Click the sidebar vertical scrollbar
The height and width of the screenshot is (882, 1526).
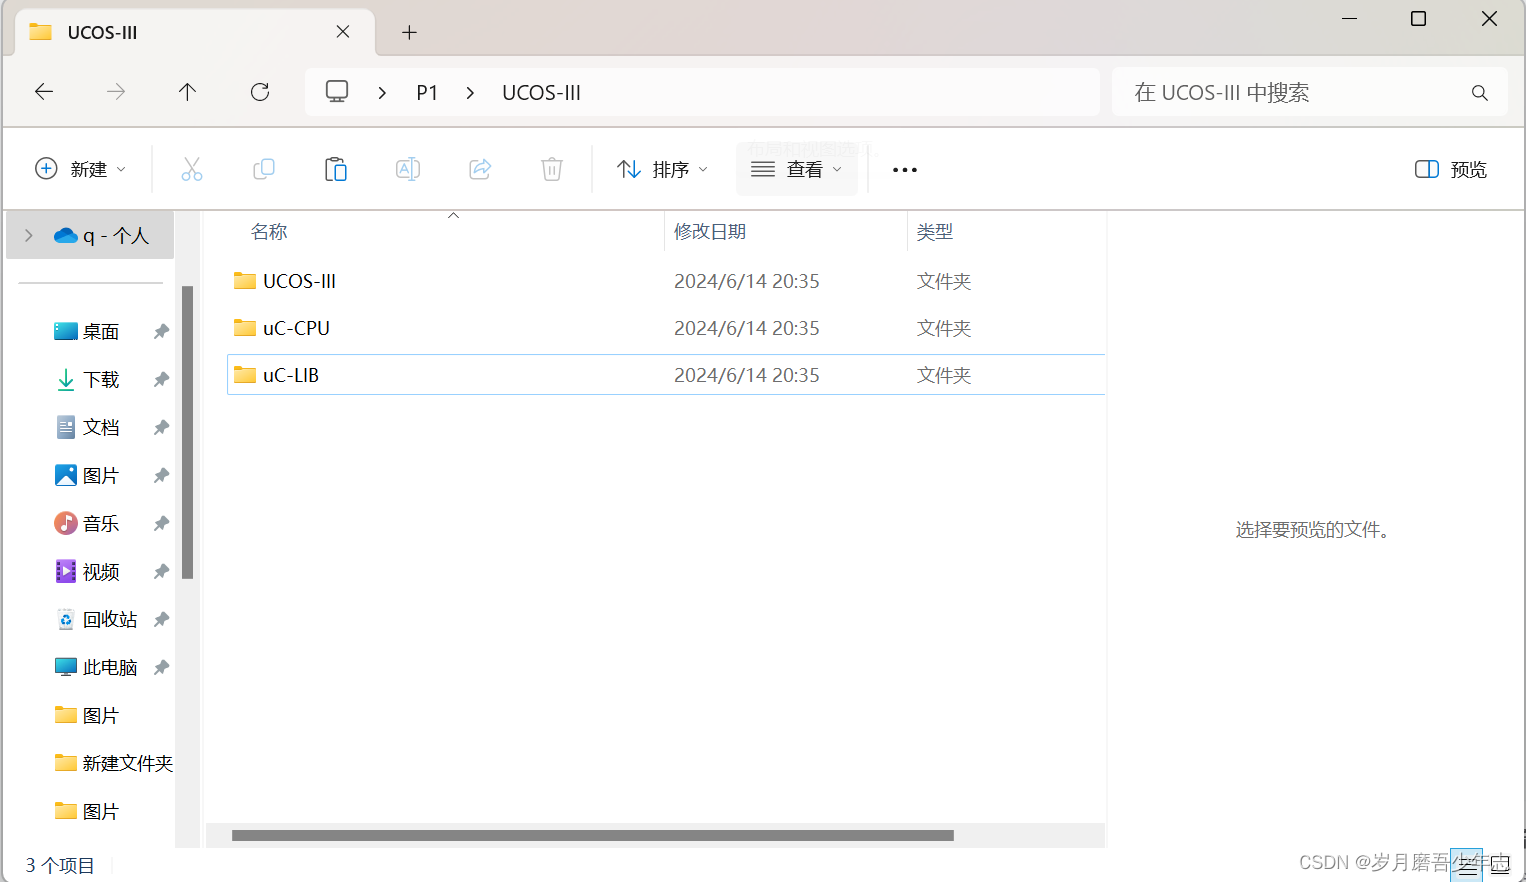[187, 432]
